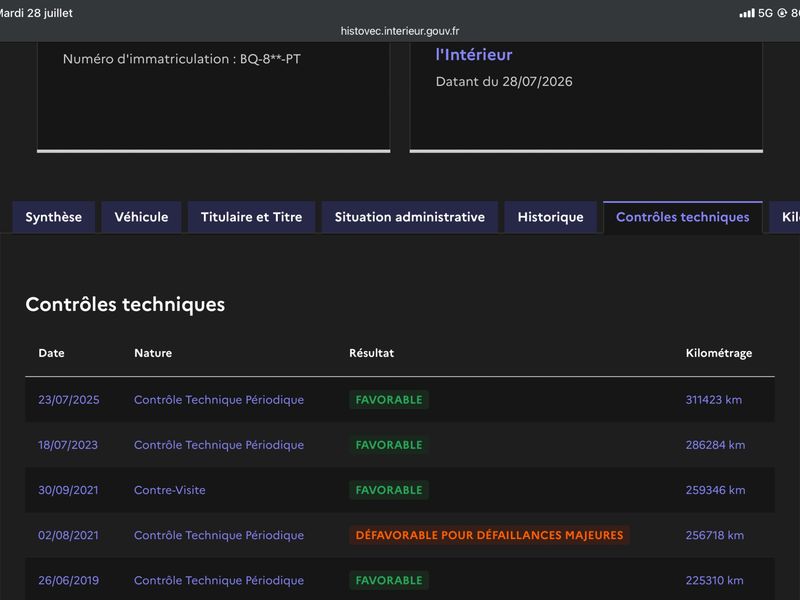800x600 pixels.
Task: Click the Résultat column header
Action: (371, 353)
